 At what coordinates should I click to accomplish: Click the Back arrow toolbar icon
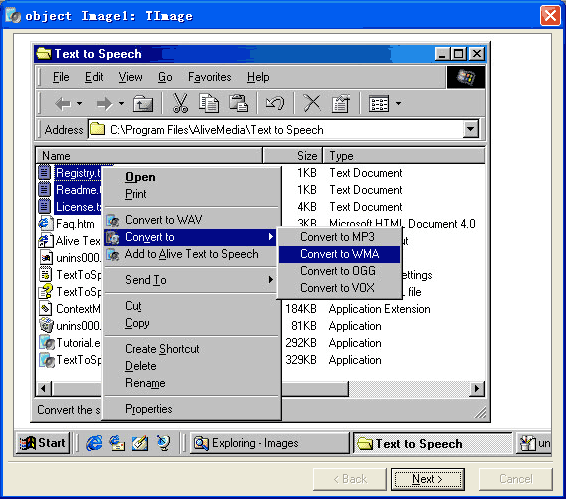click(62, 104)
